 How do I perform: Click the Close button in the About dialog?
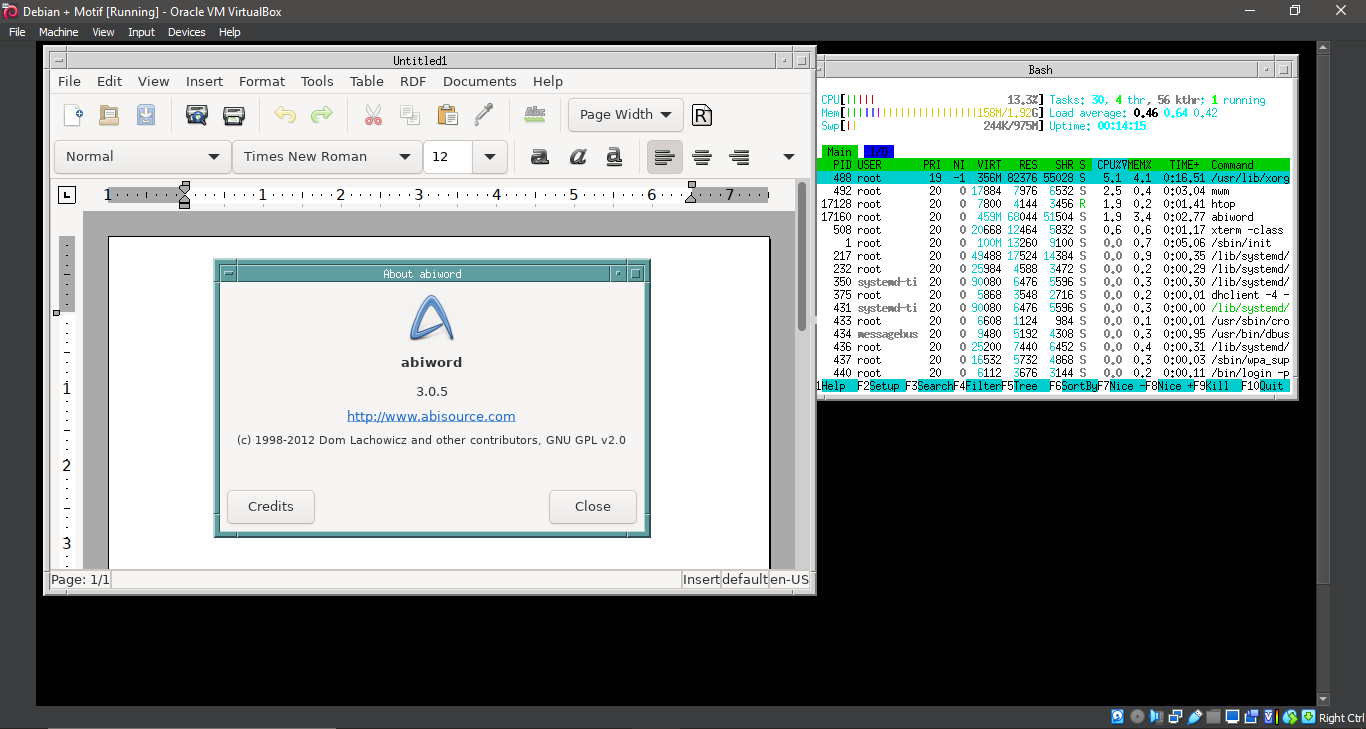592,507
